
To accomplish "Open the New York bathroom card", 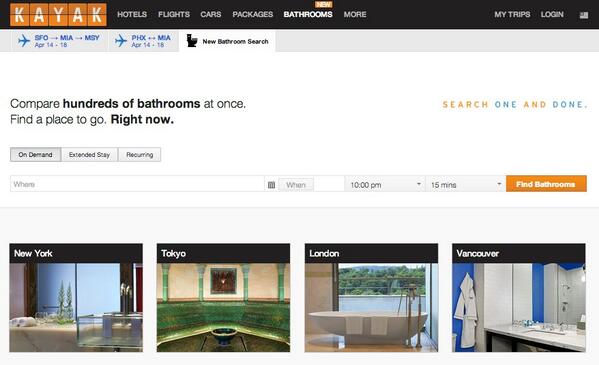I will 76,298.
